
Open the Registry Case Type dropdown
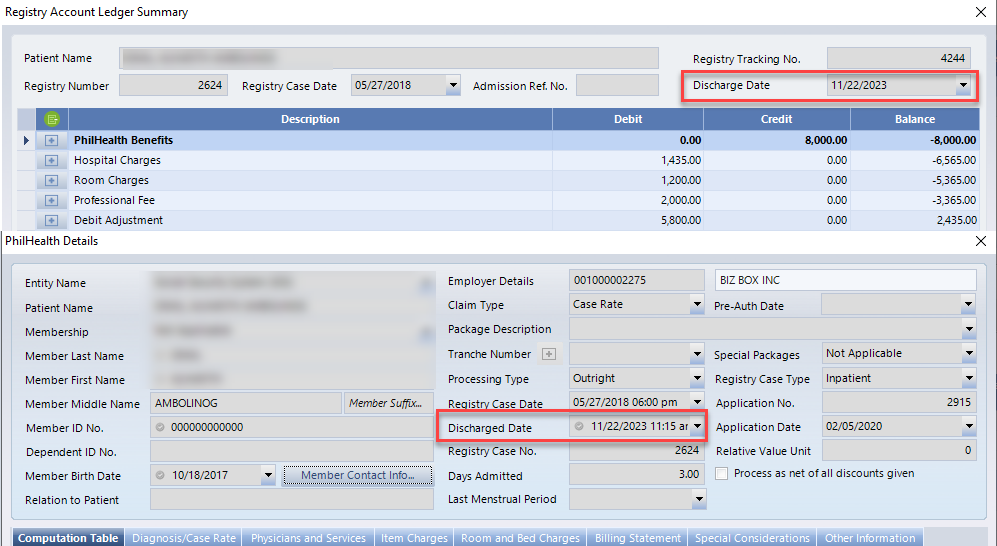[967, 379]
